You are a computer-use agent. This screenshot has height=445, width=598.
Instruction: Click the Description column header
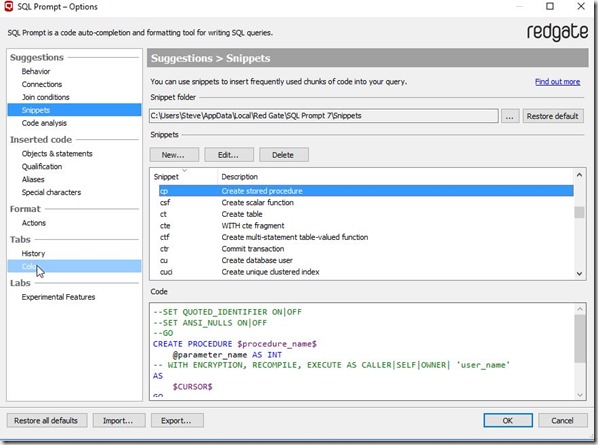pos(240,177)
